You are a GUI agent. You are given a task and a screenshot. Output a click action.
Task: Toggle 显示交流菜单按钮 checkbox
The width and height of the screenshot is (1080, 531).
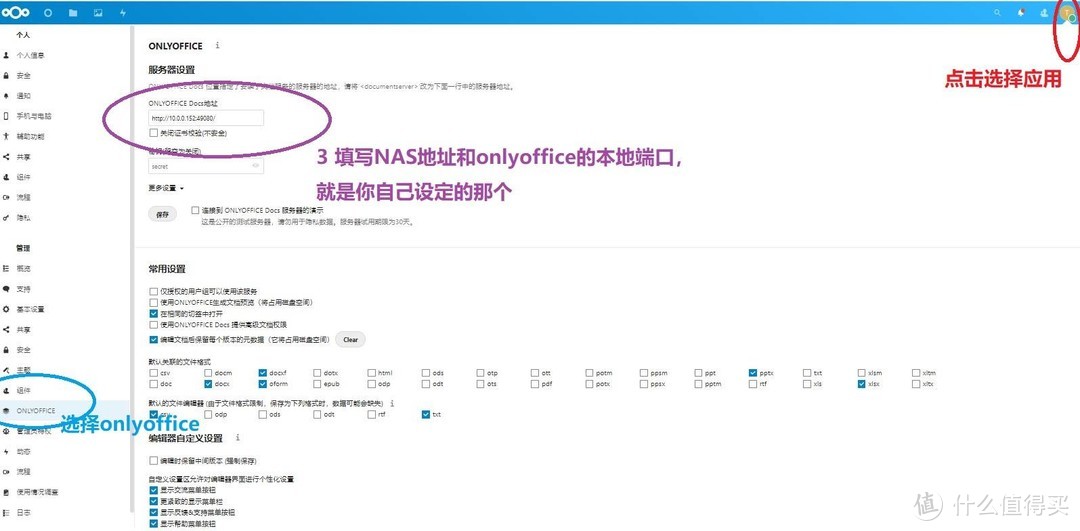point(154,490)
